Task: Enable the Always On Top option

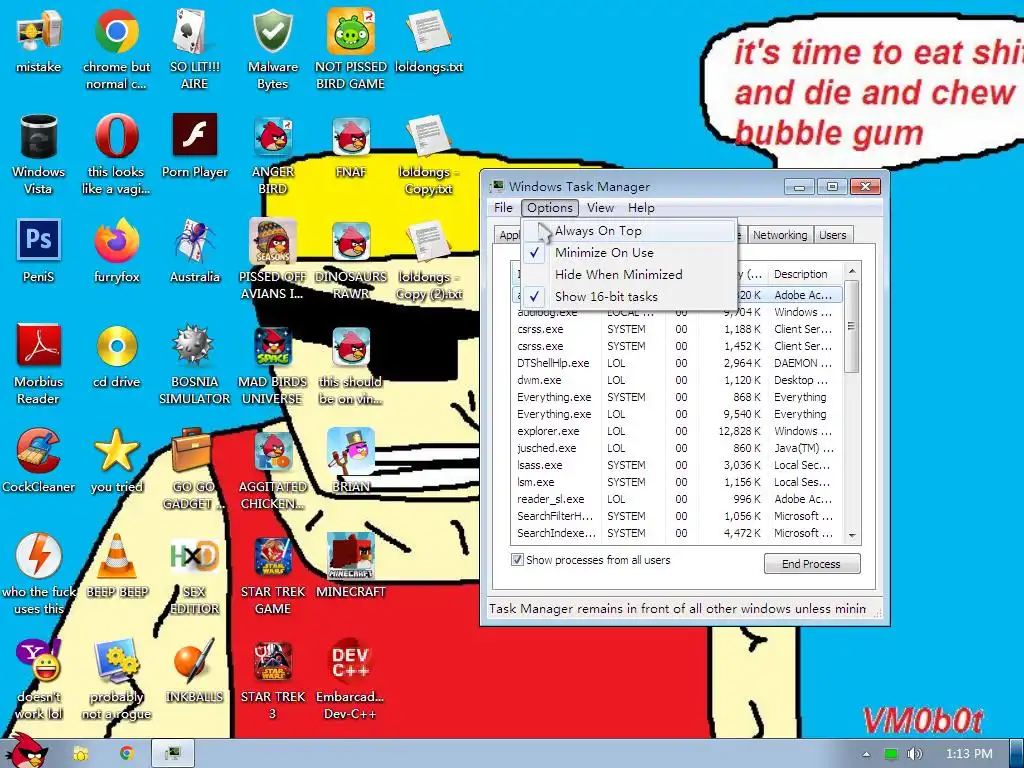Action: [x=630, y=231]
